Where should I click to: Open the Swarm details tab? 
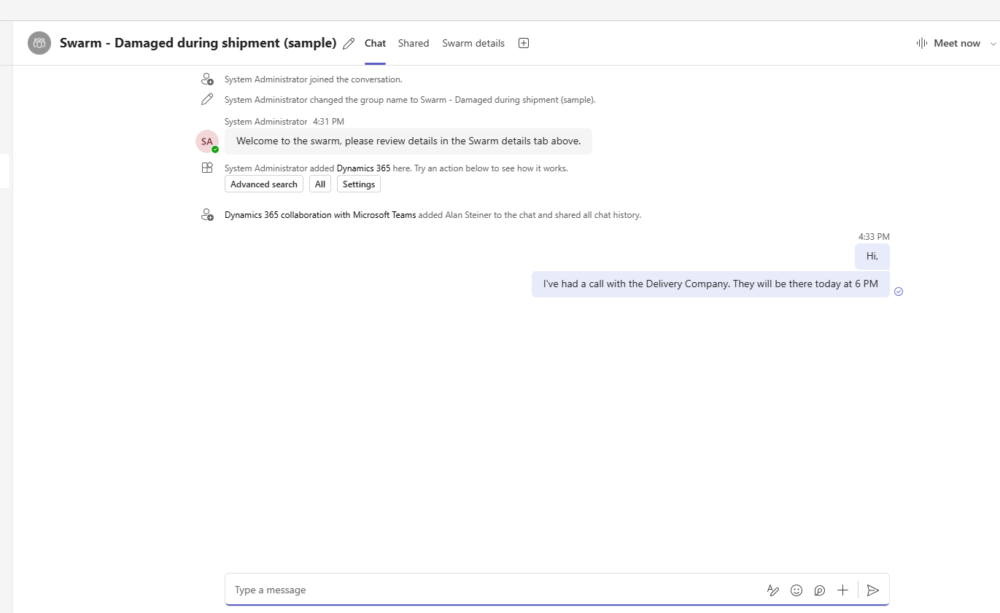pos(473,43)
